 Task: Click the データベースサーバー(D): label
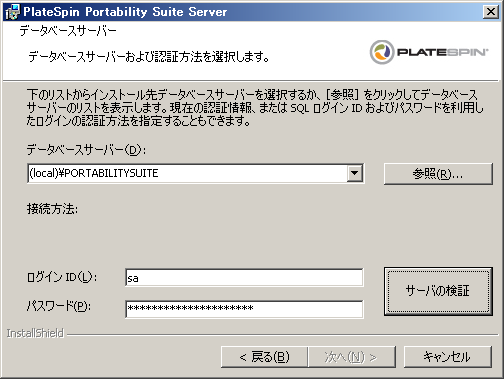pos(86,150)
